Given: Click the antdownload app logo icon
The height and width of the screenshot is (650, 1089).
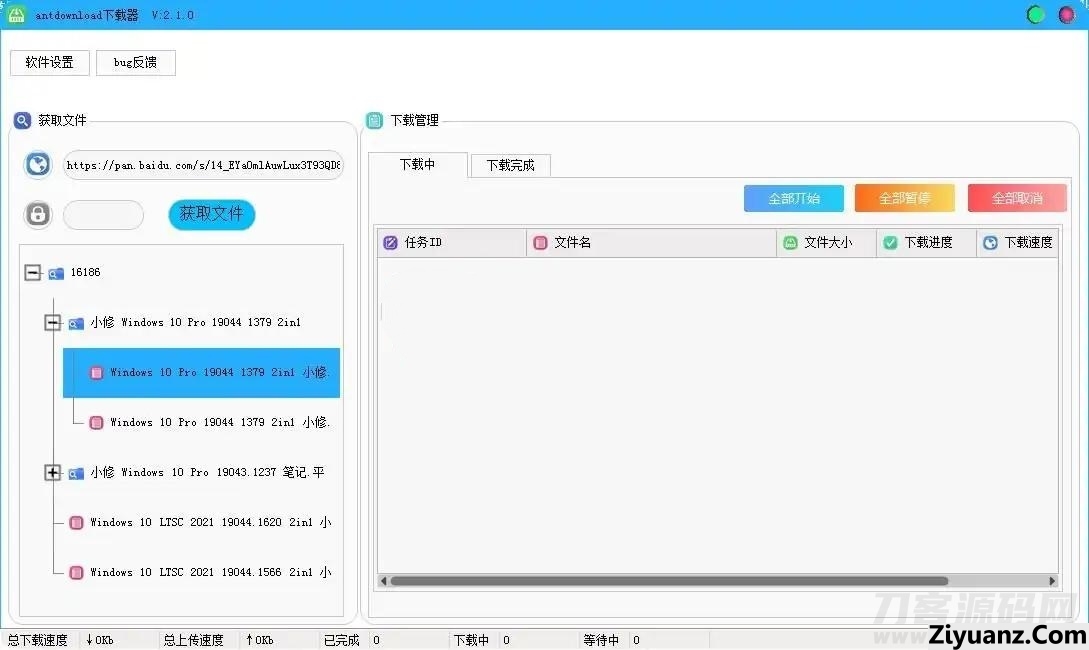Looking at the screenshot, I should click(x=16, y=15).
